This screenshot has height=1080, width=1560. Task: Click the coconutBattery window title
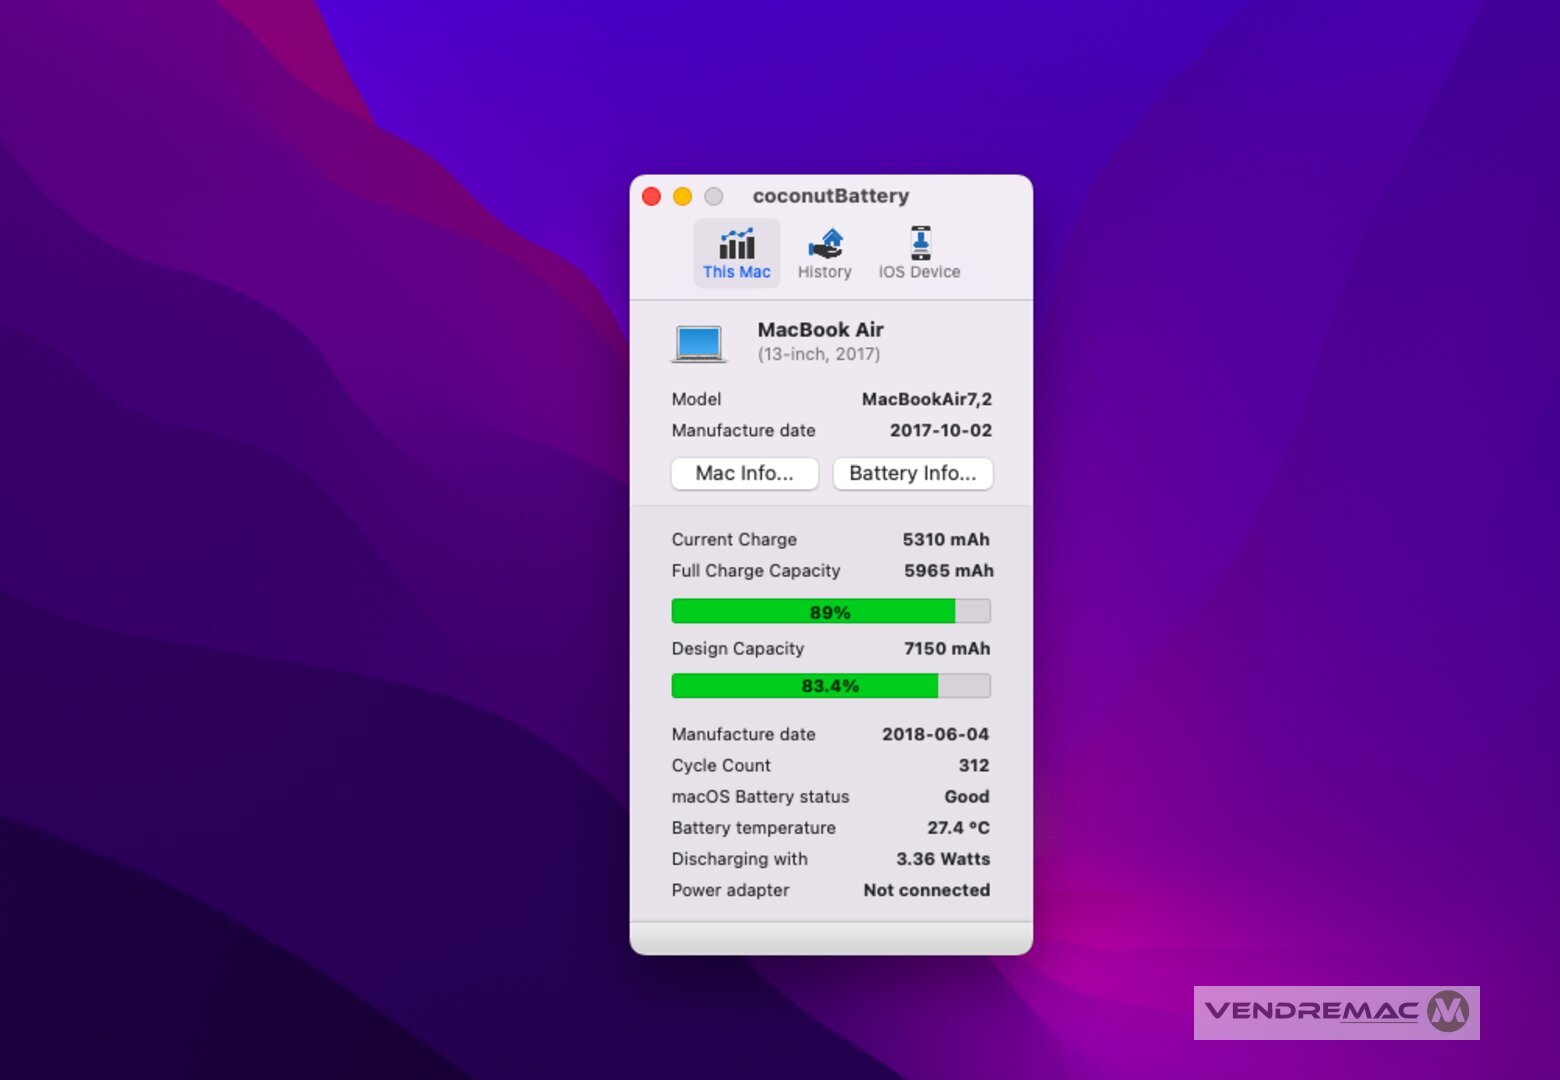(830, 196)
